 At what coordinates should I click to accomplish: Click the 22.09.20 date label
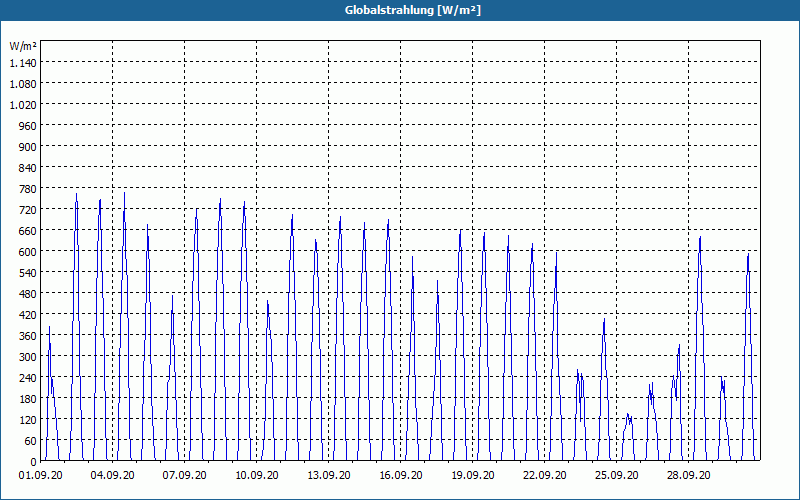544,476
